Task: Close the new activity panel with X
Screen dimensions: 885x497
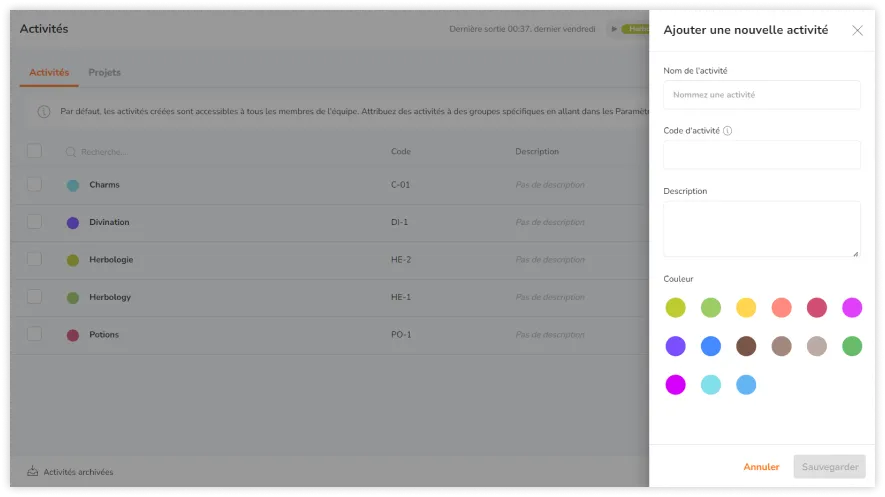Action: (x=857, y=30)
